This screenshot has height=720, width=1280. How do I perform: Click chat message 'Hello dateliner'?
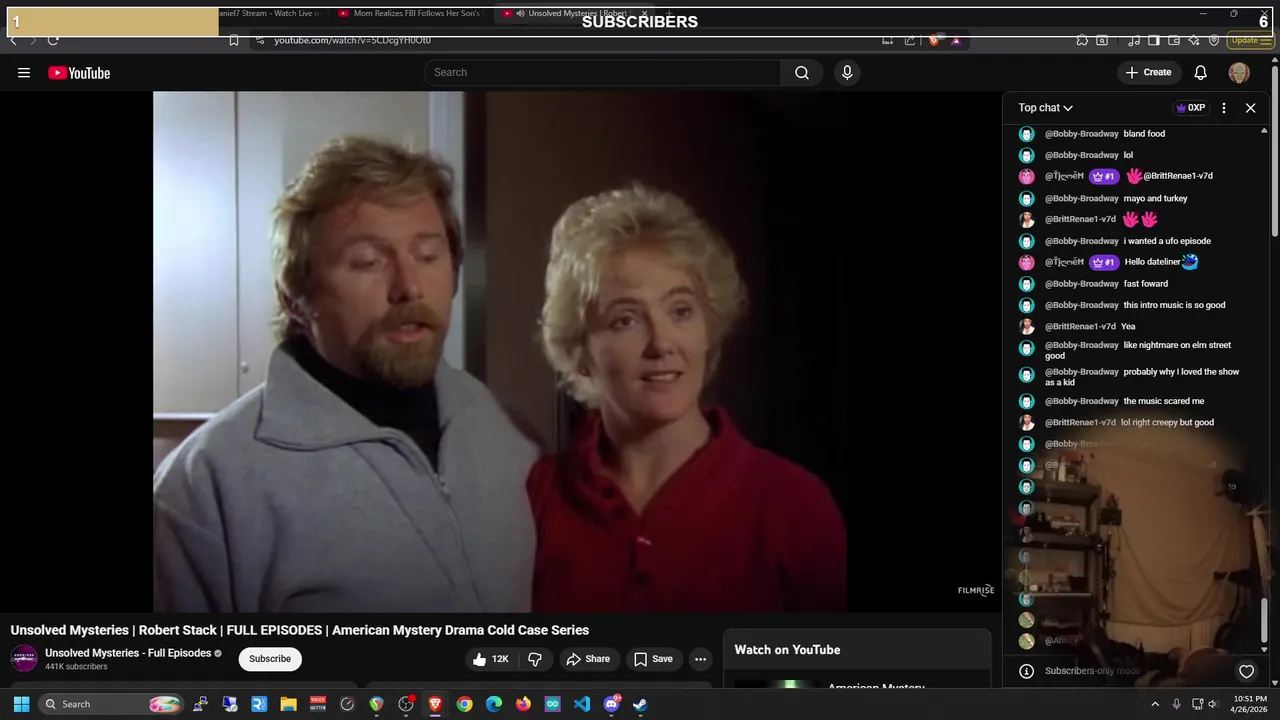click(x=1152, y=262)
